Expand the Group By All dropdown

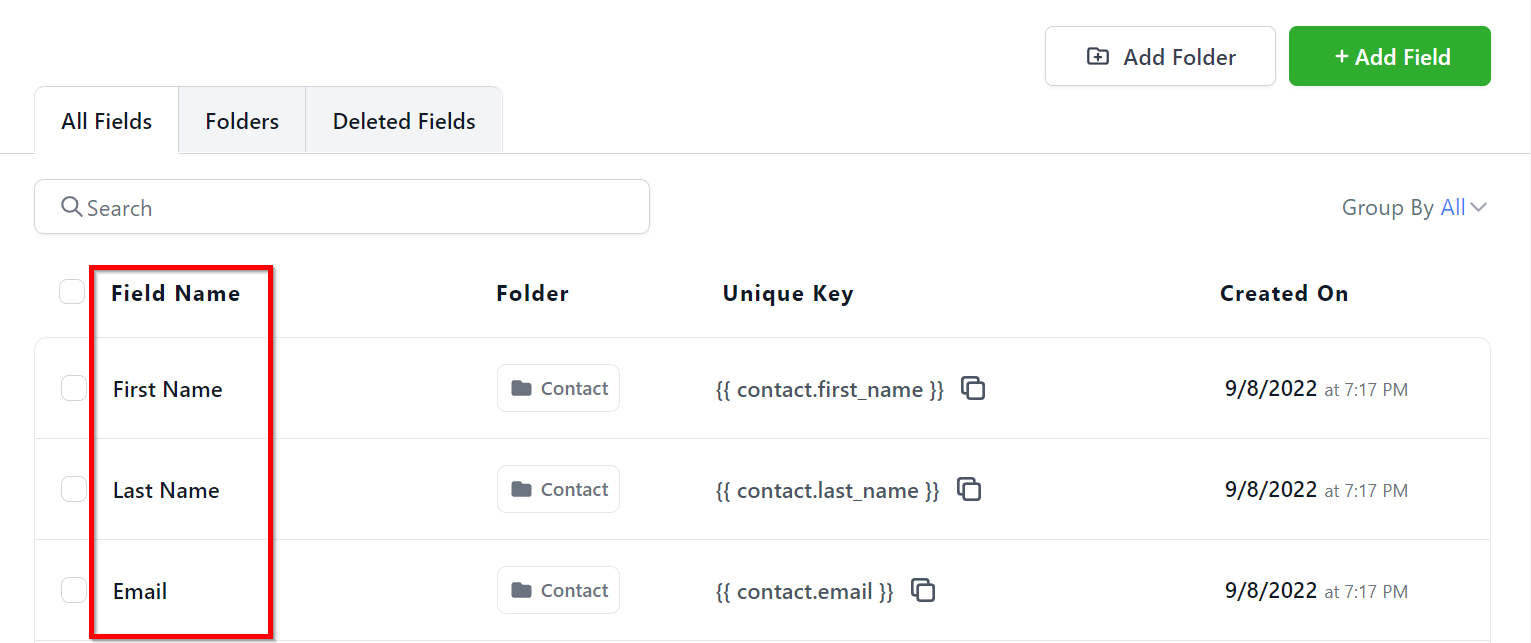coord(1463,207)
